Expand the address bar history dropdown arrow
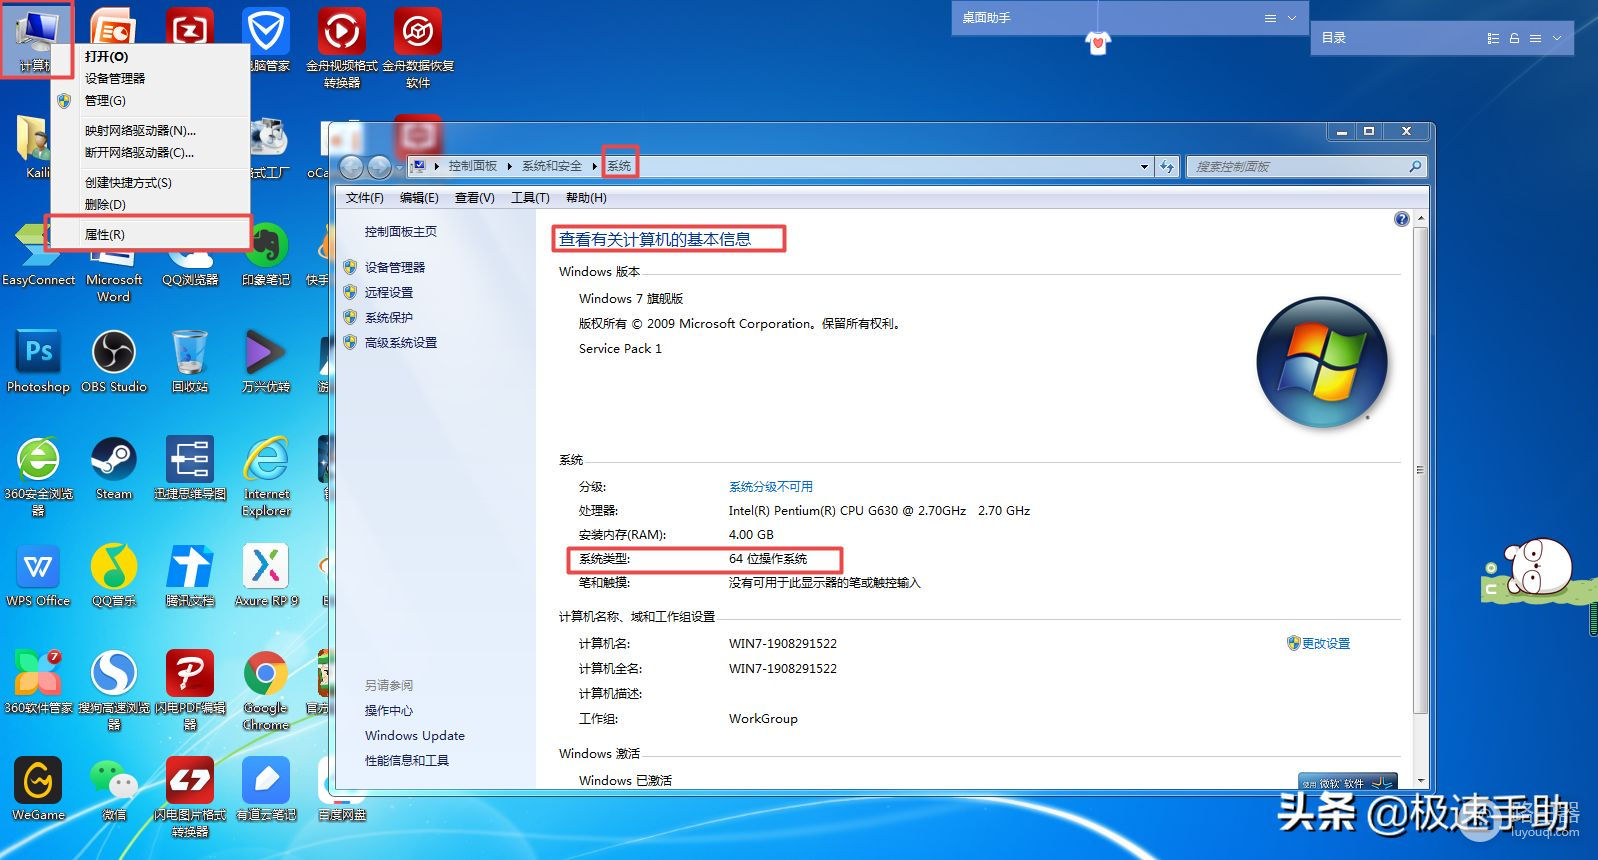 tap(1144, 167)
